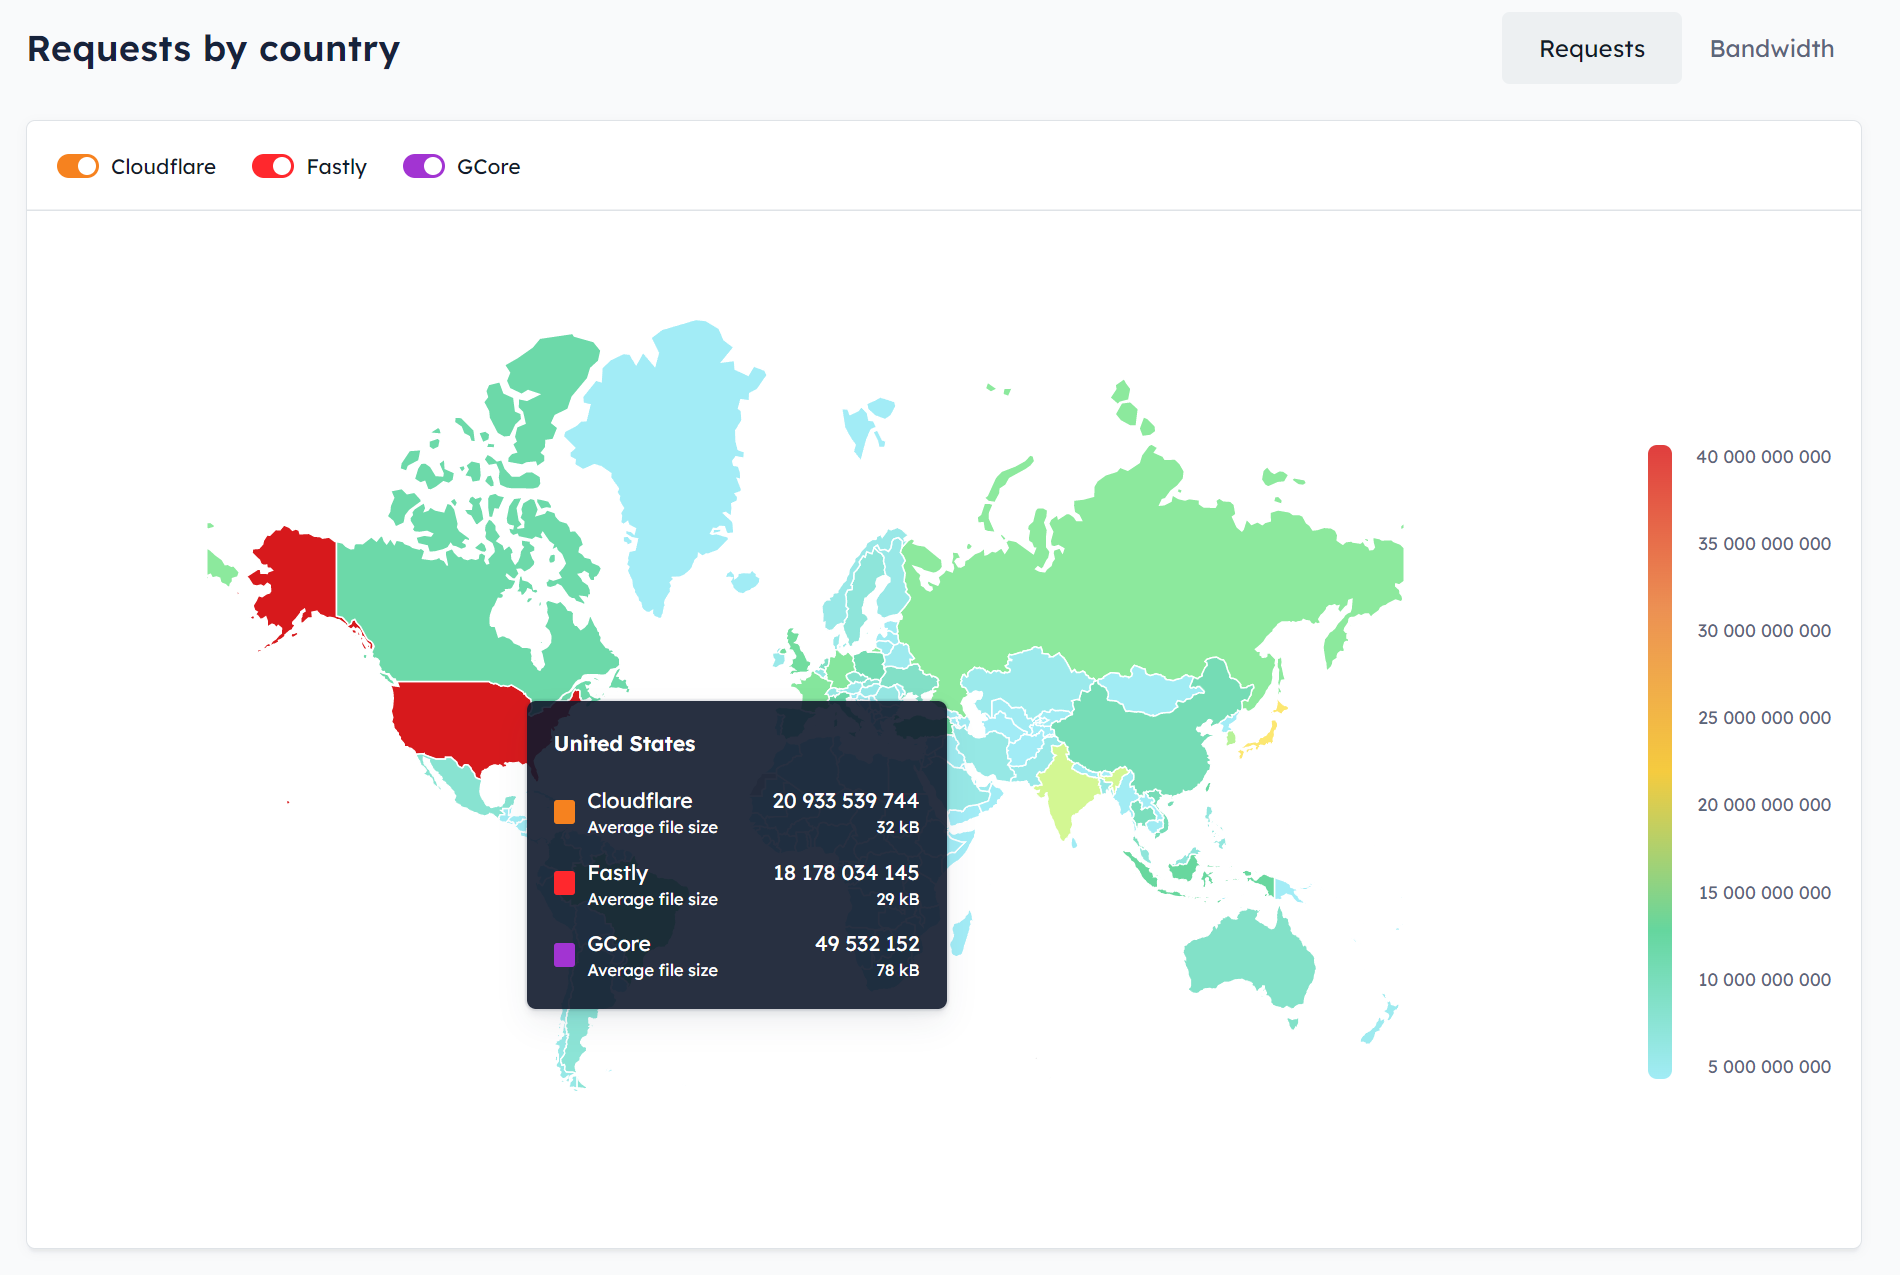The height and width of the screenshot is (1275, 1900).
Task: Select the United States on the map
Action: (455, 720)
